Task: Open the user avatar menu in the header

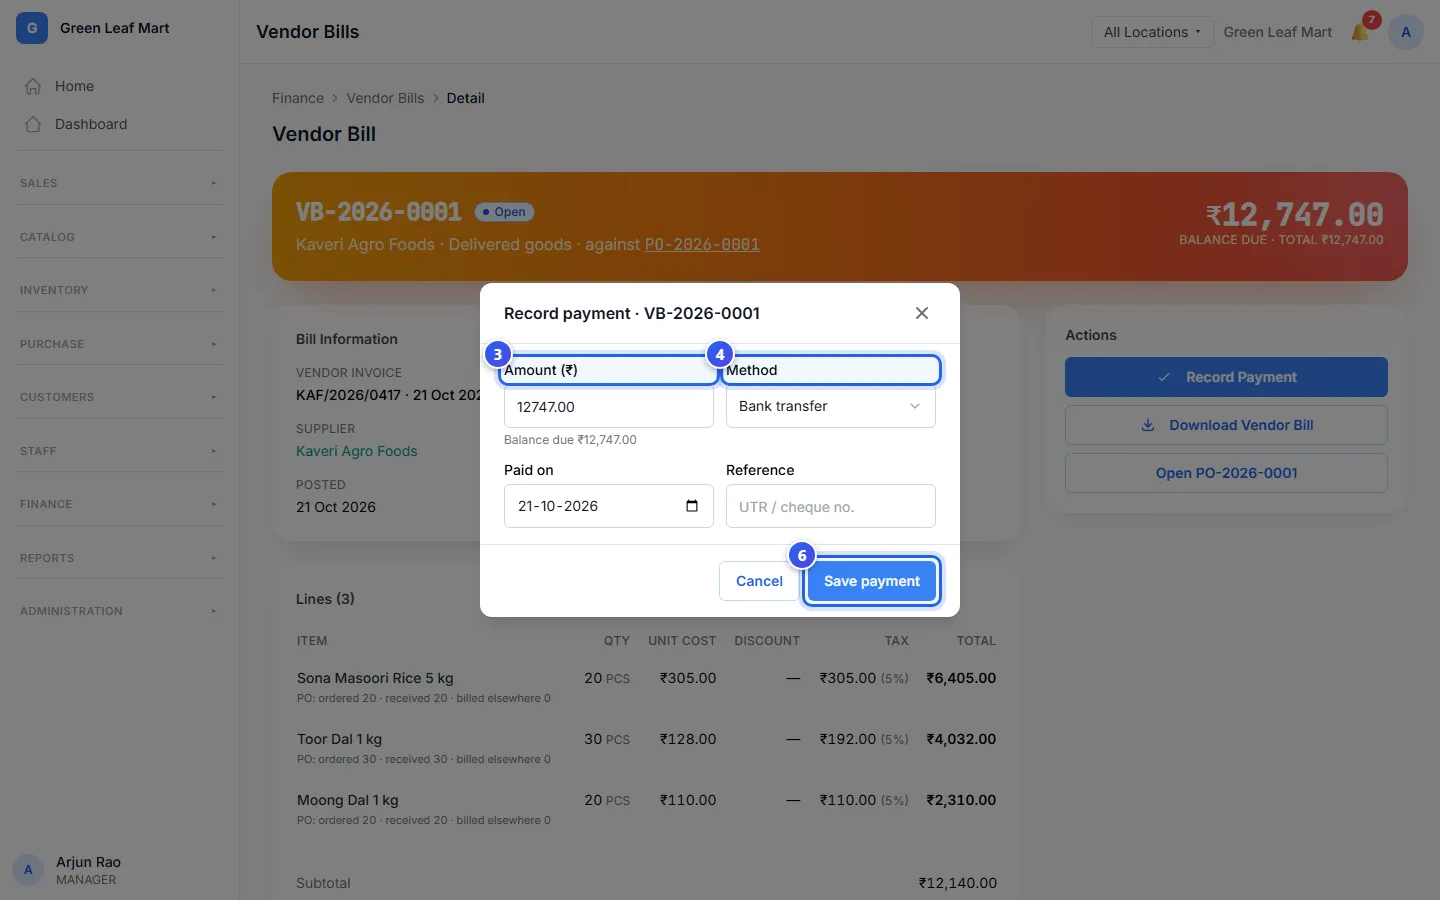Action: [1406, 32]
